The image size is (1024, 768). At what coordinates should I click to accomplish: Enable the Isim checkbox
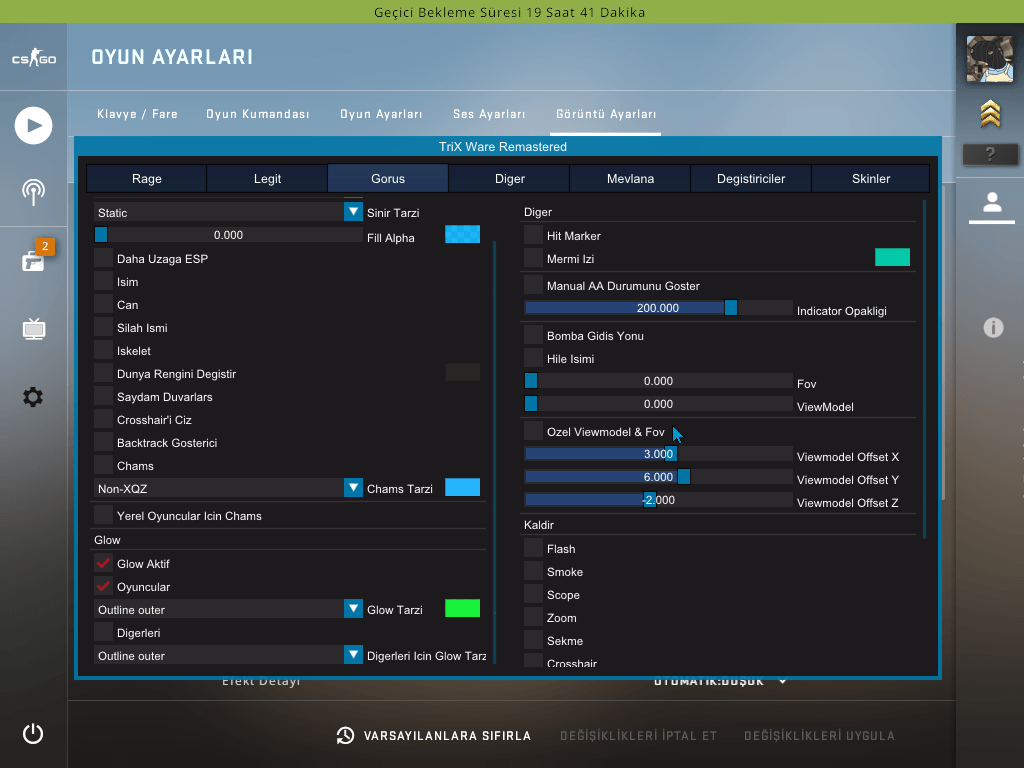click(x=103, y=281)
